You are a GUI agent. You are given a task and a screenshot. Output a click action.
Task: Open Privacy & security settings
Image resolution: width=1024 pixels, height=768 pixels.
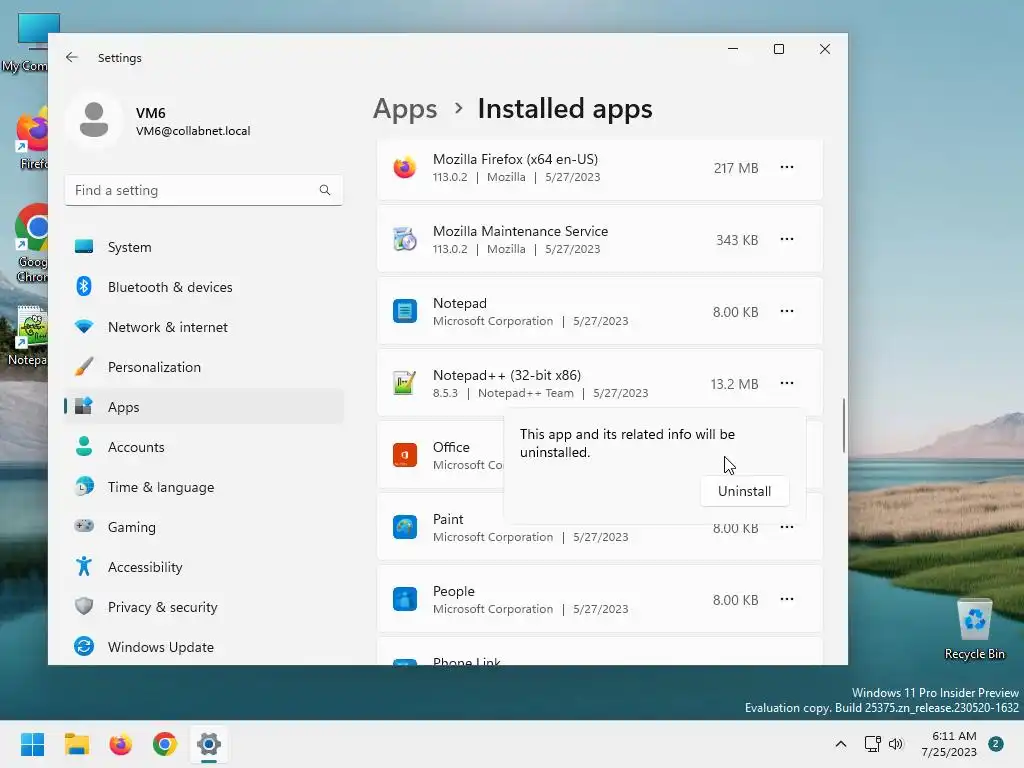pos(204,607)
